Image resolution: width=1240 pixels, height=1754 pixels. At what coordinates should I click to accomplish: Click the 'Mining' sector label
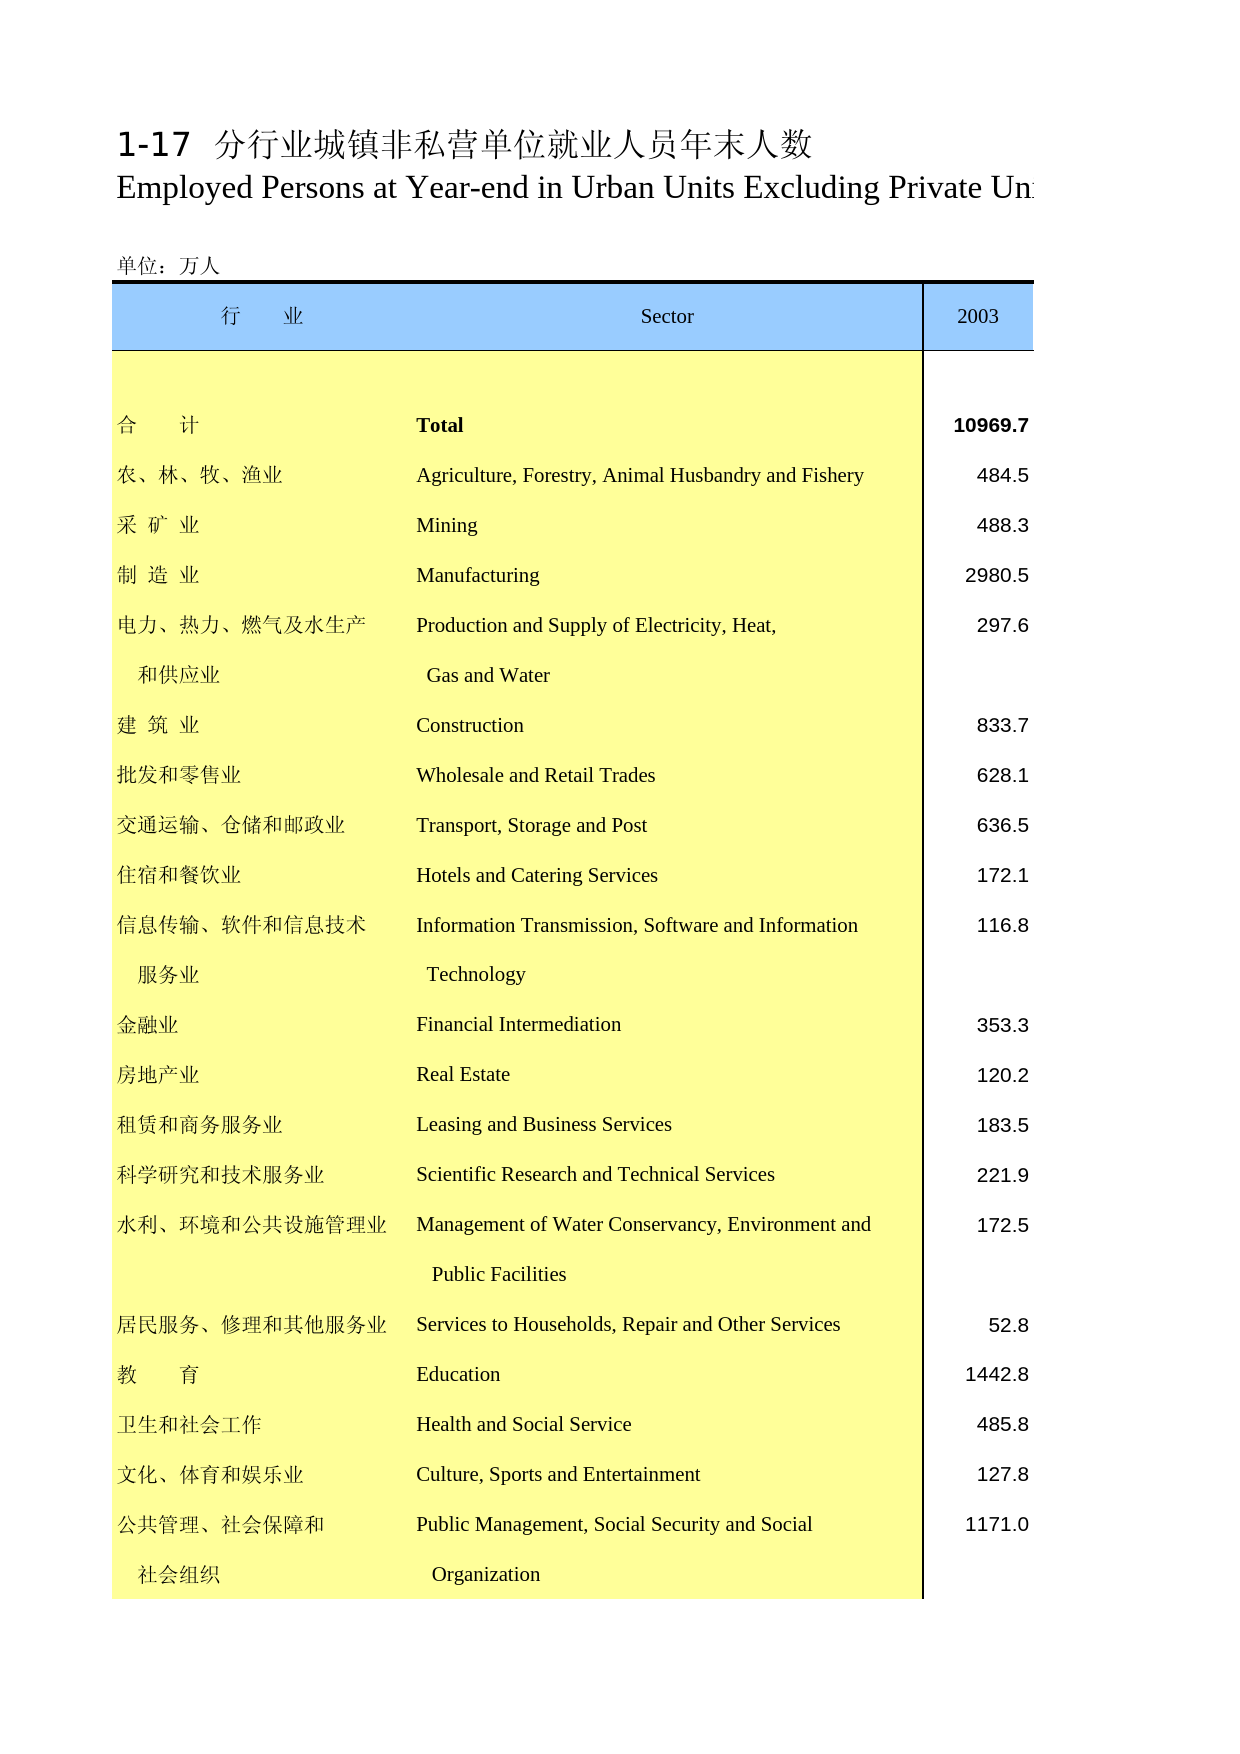click(x=446, y=525)
